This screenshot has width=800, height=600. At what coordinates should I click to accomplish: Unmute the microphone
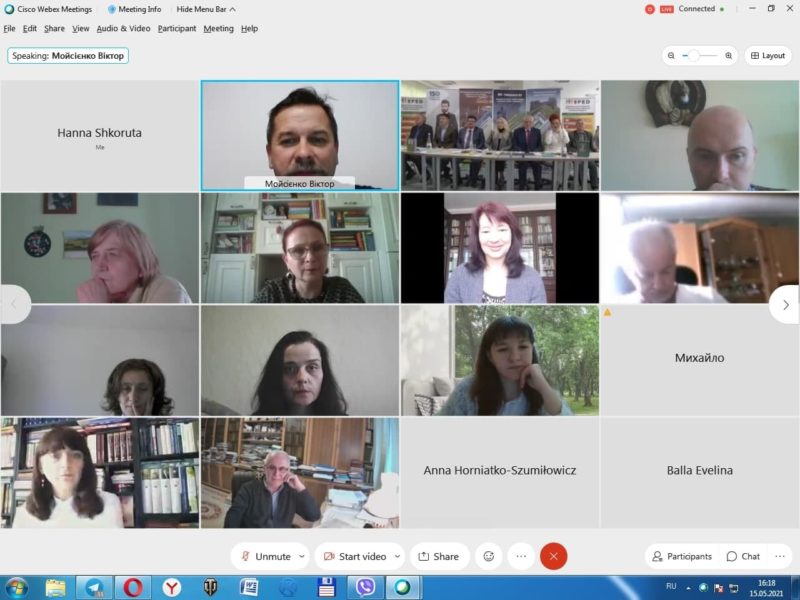[x=264, y=557]
